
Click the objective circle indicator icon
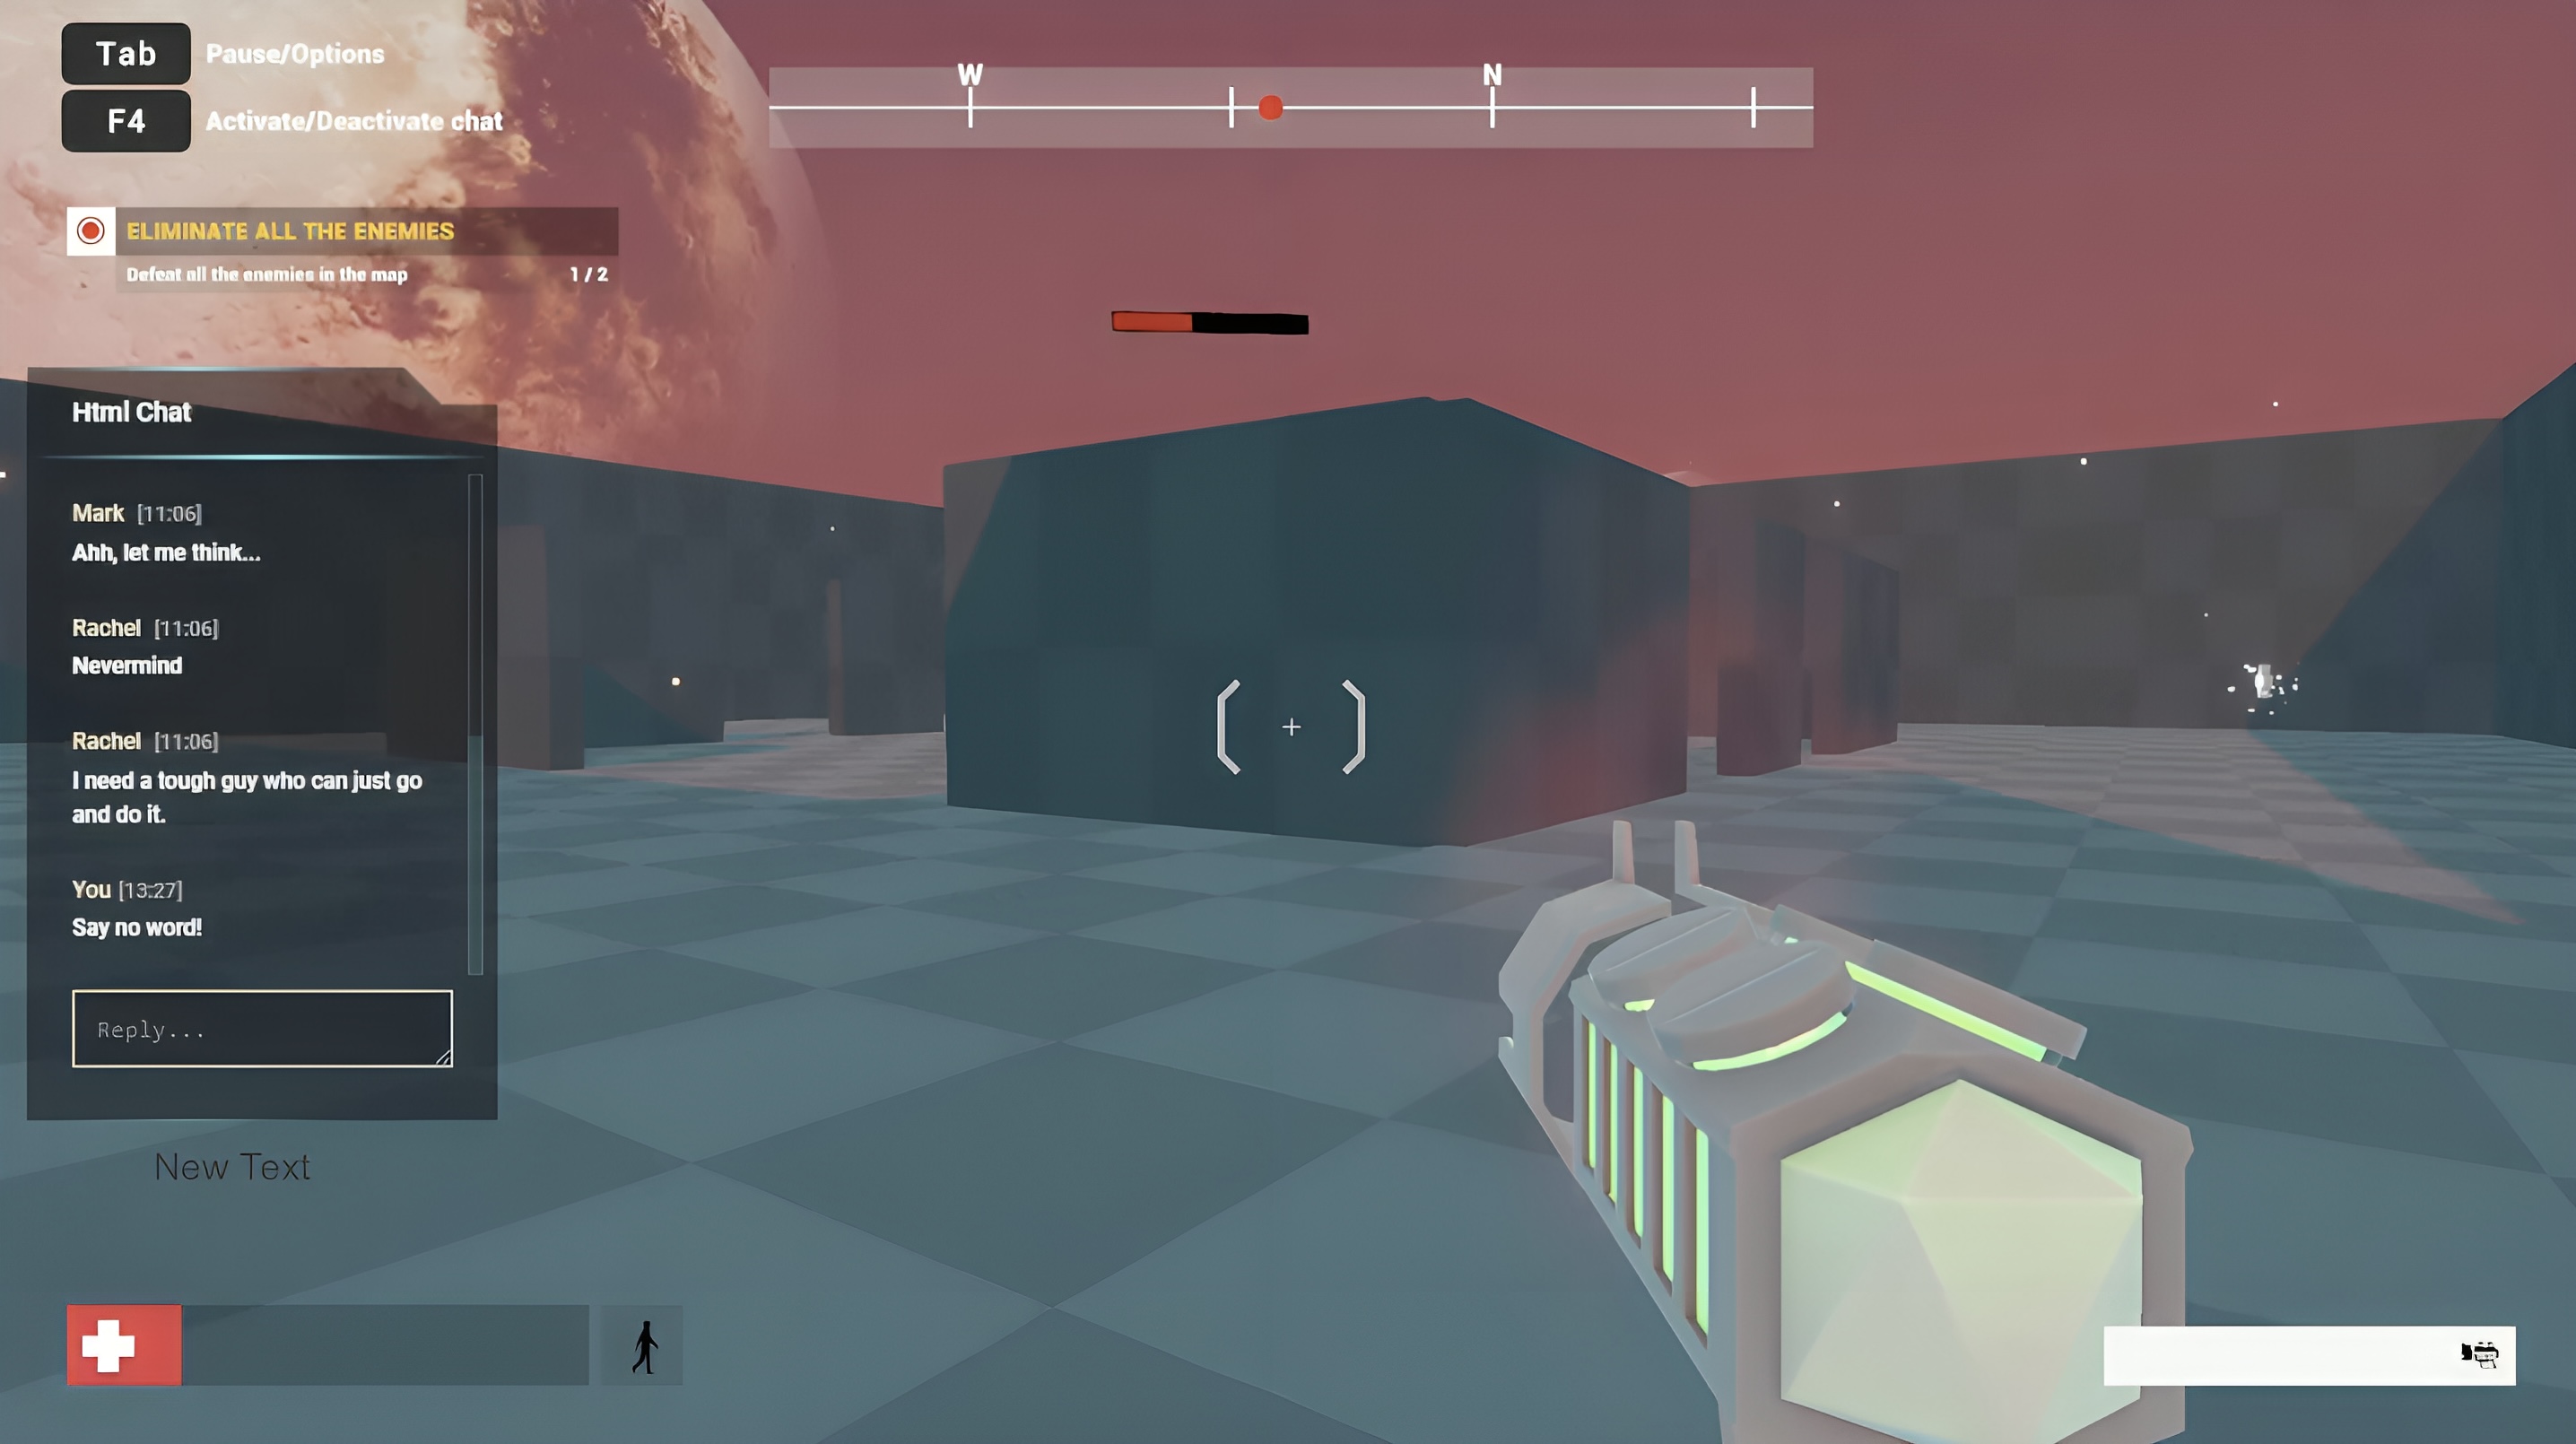tap(89, 230)
